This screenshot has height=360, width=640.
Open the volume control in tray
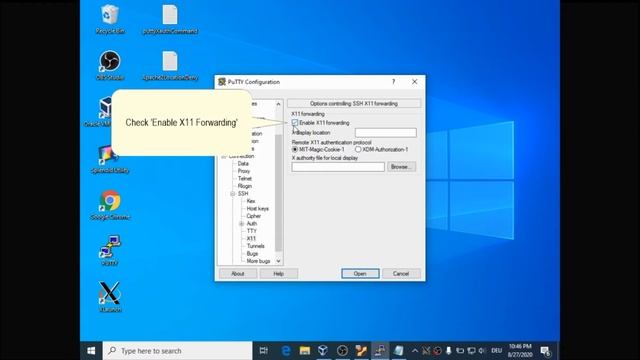click(x=482, y=351)
